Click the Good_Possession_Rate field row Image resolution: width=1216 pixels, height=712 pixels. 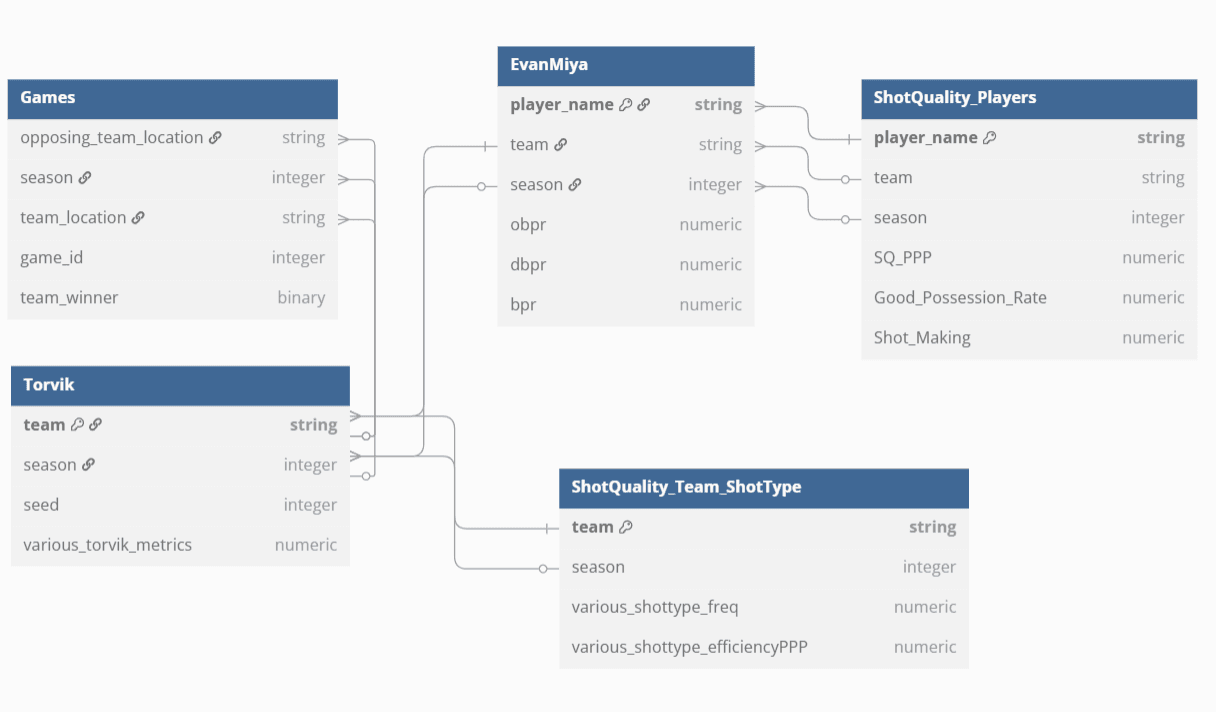(1028, 298)
